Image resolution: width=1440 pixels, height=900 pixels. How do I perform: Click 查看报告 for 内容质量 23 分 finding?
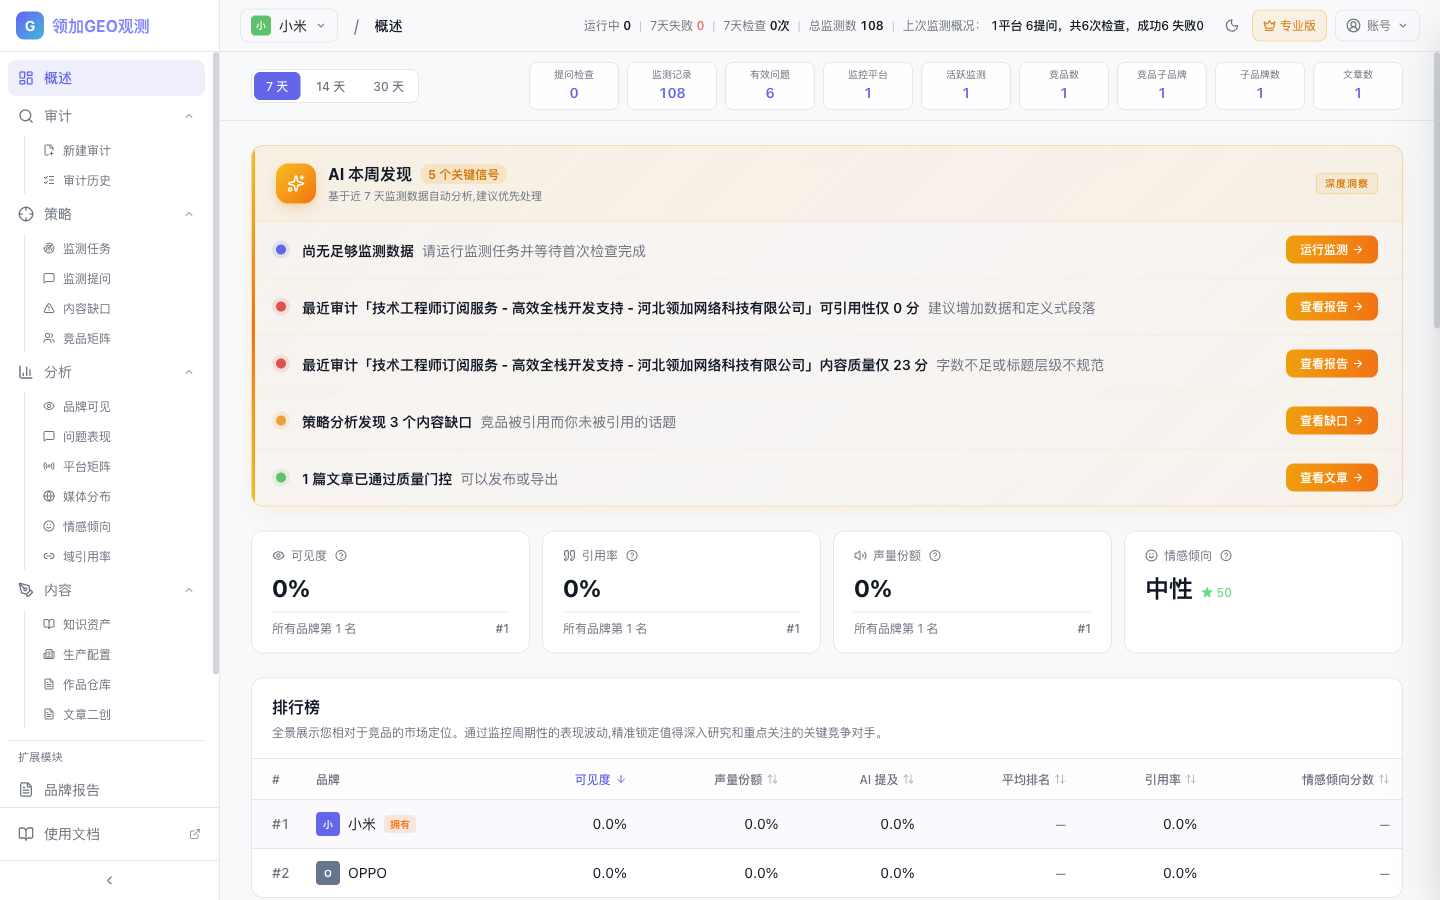(x=1332, y=364)
